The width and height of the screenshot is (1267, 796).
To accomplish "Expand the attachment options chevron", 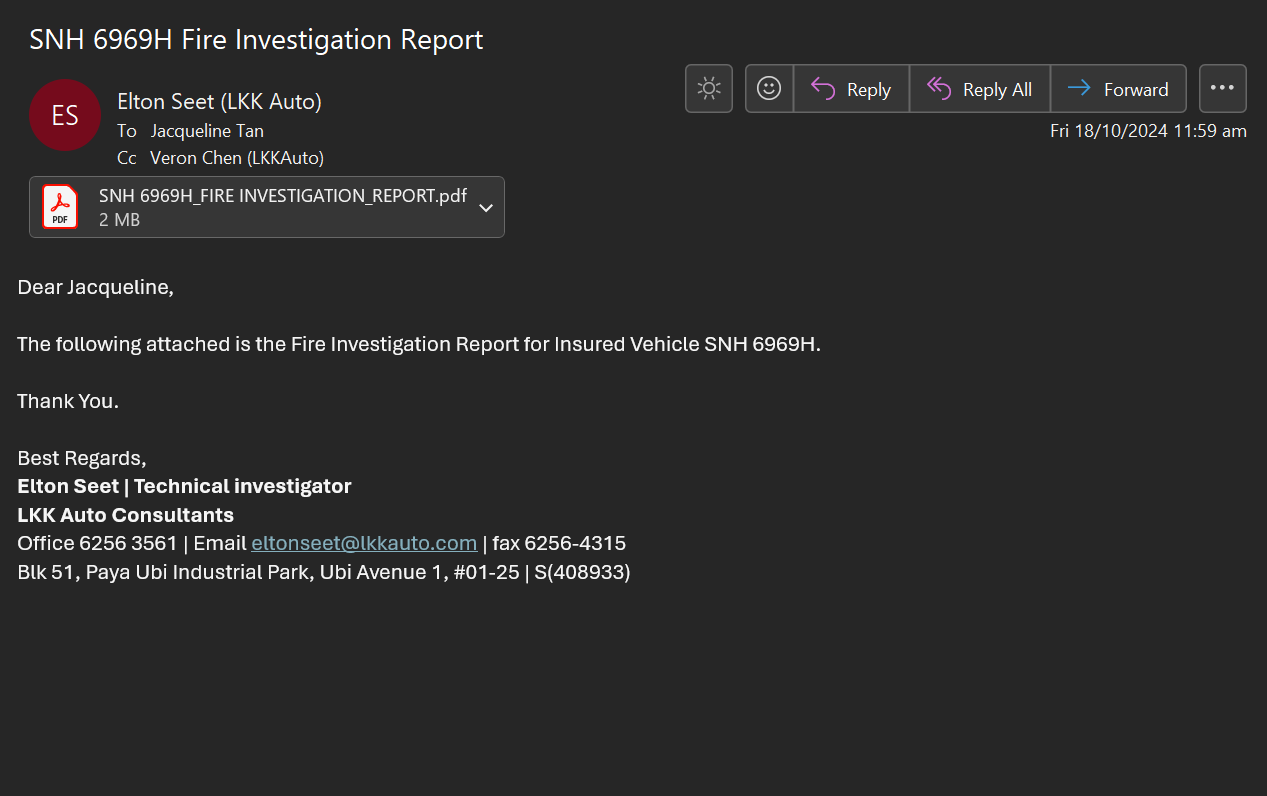I will click(486, 208).
